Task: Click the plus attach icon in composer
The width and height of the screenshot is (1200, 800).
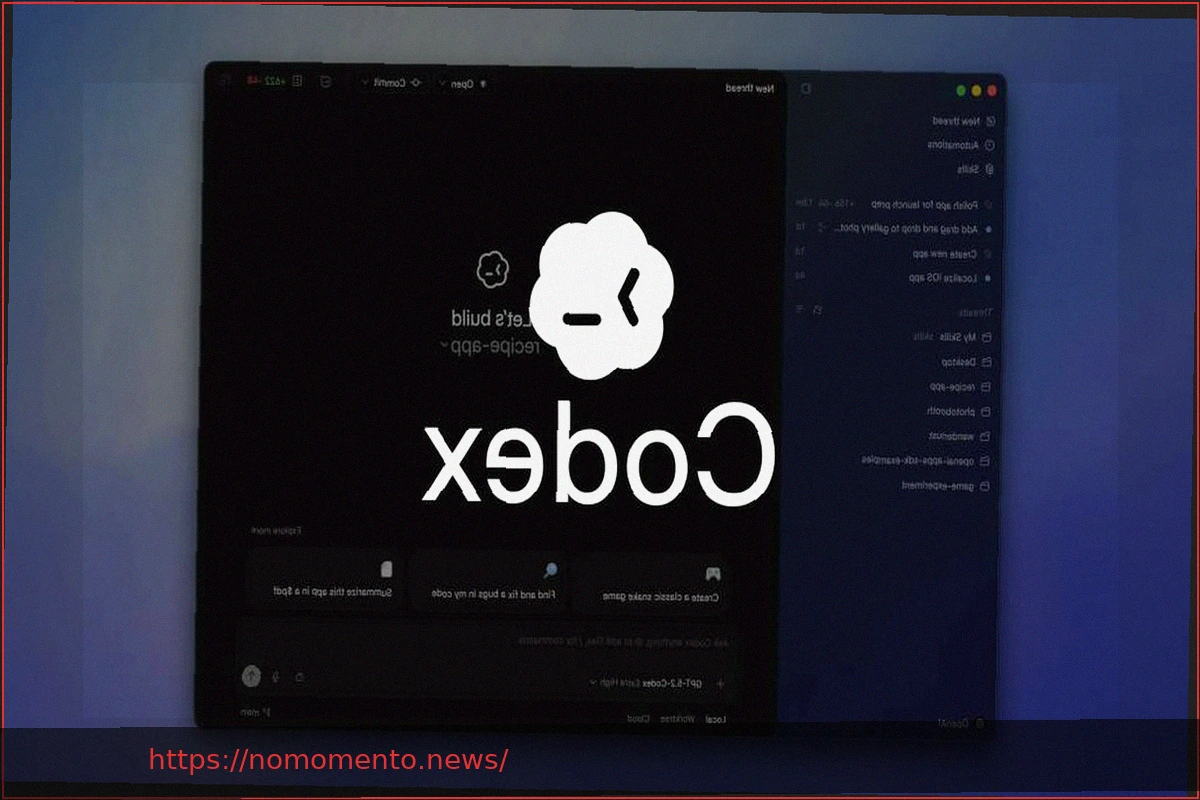Action: point(720,683)
